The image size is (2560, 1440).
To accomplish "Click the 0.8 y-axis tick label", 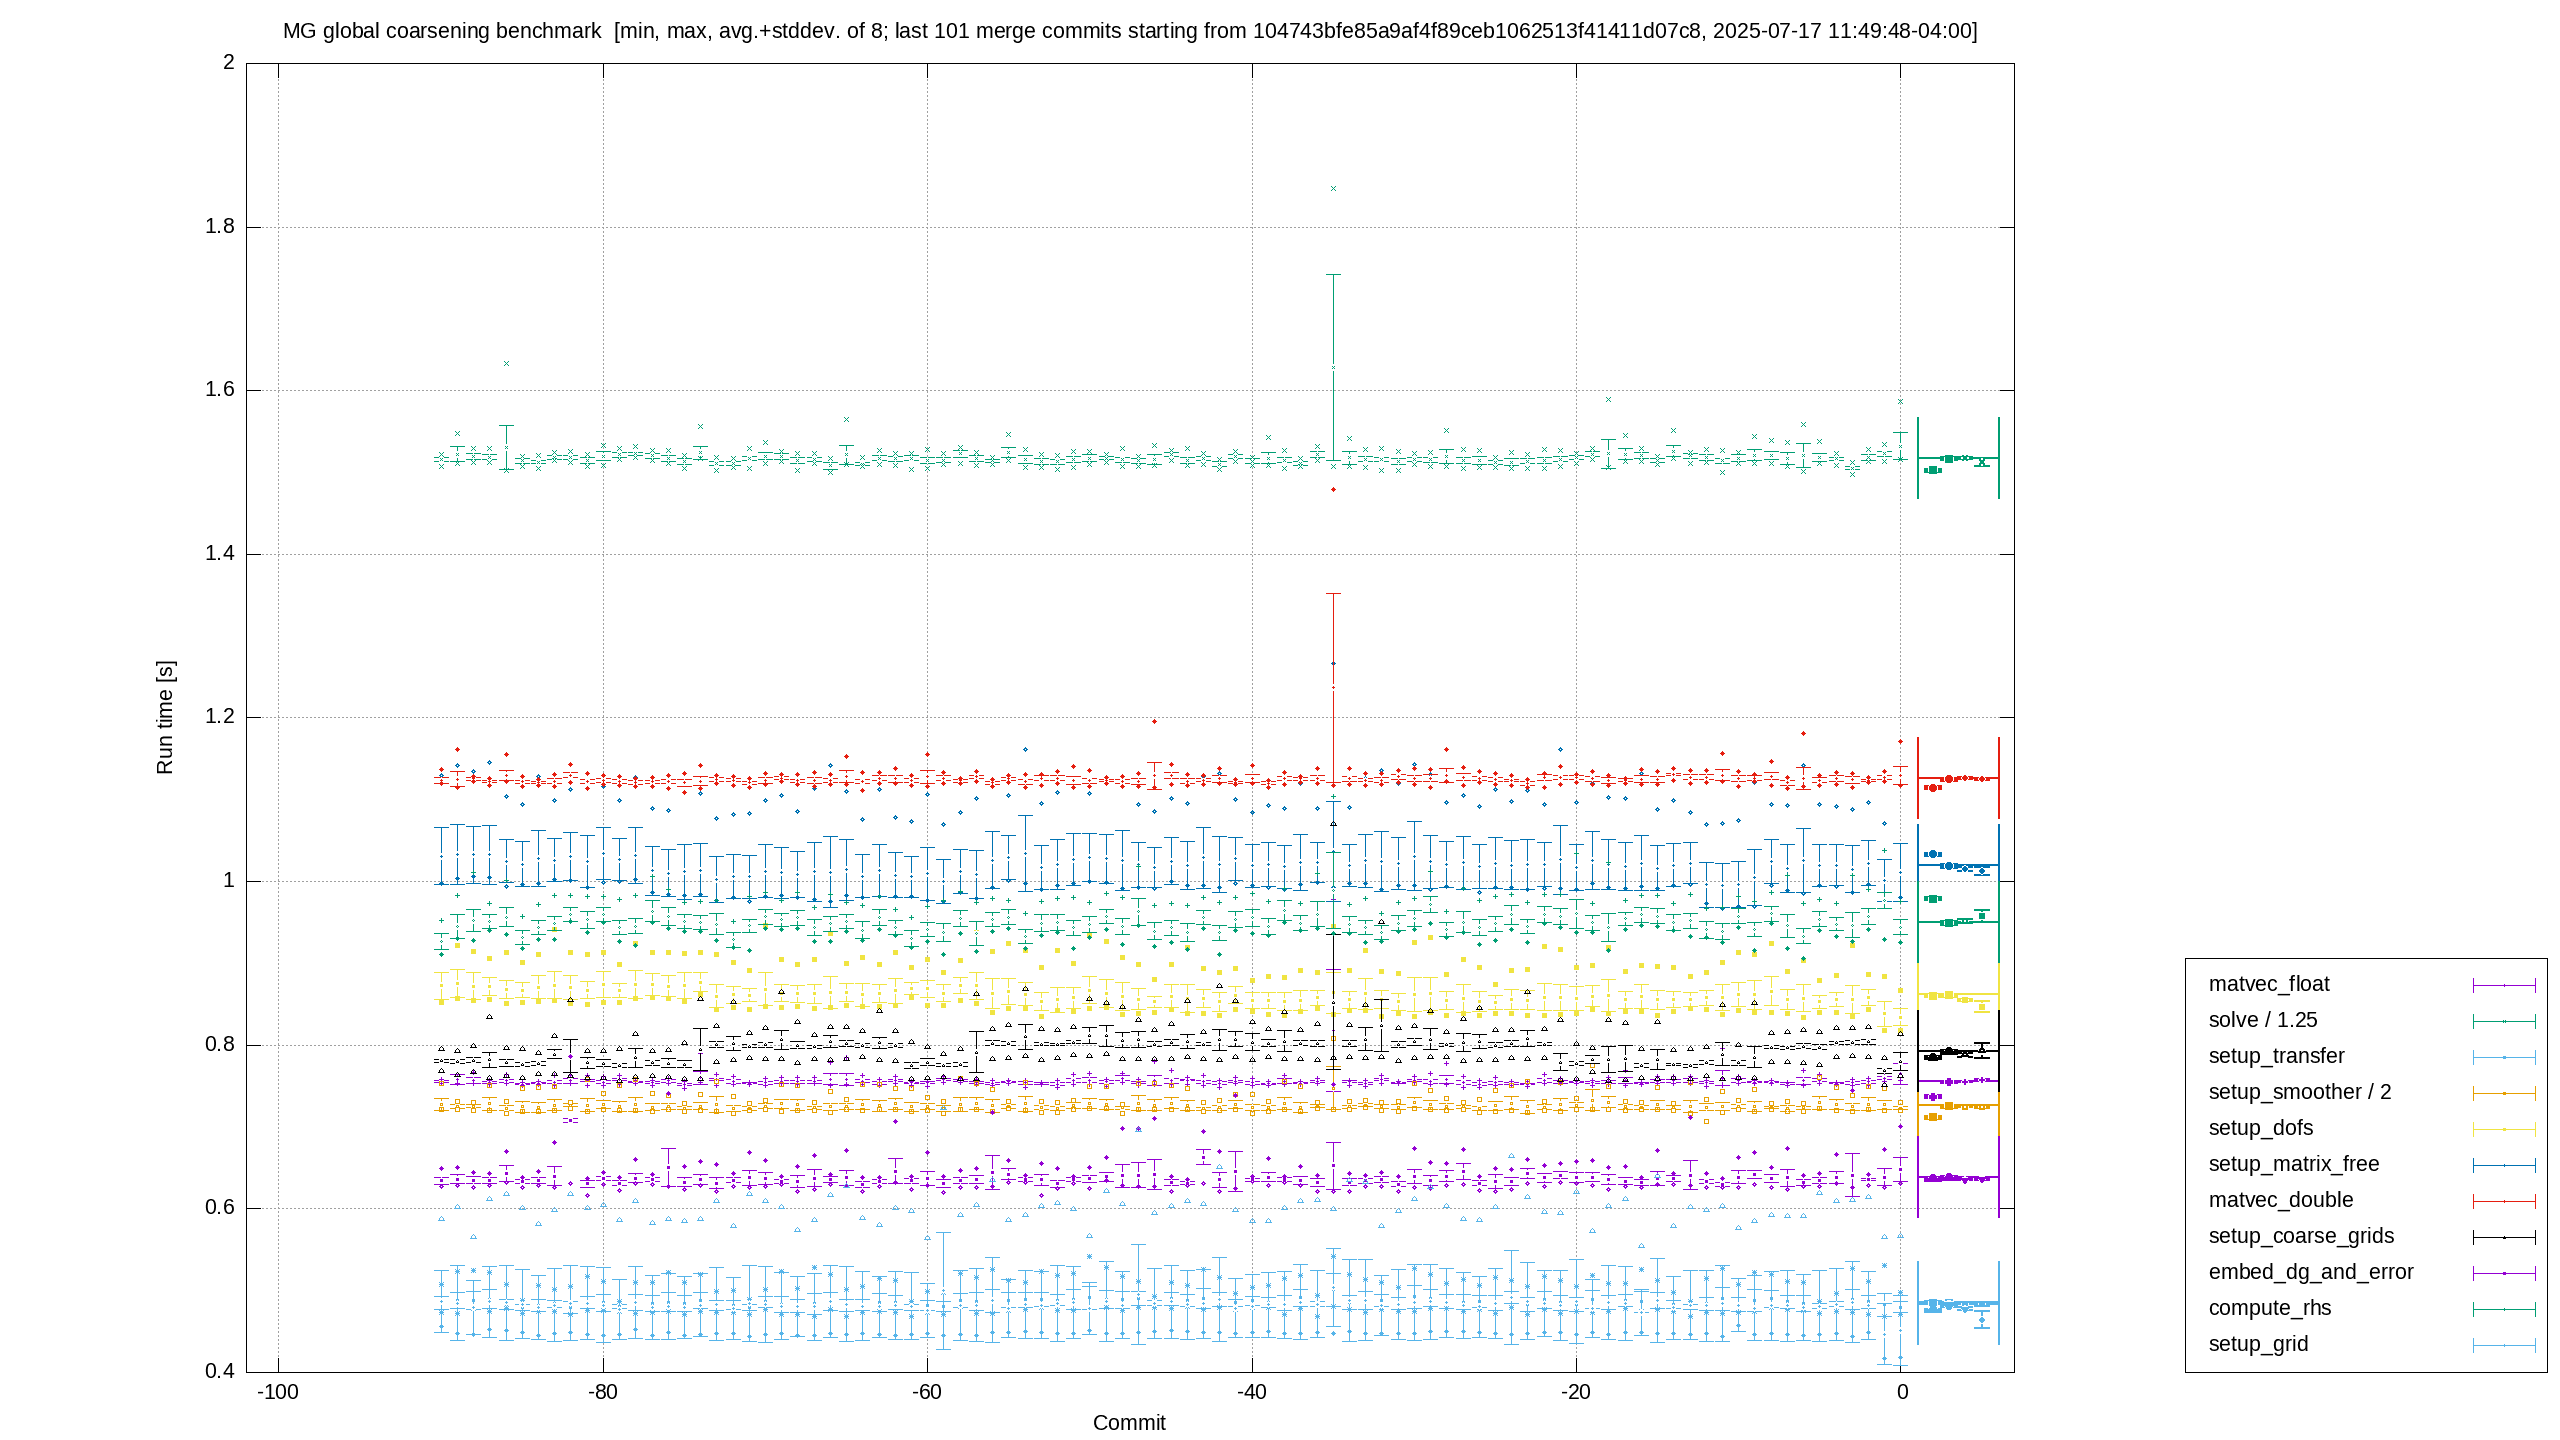I will [220, 1044].
